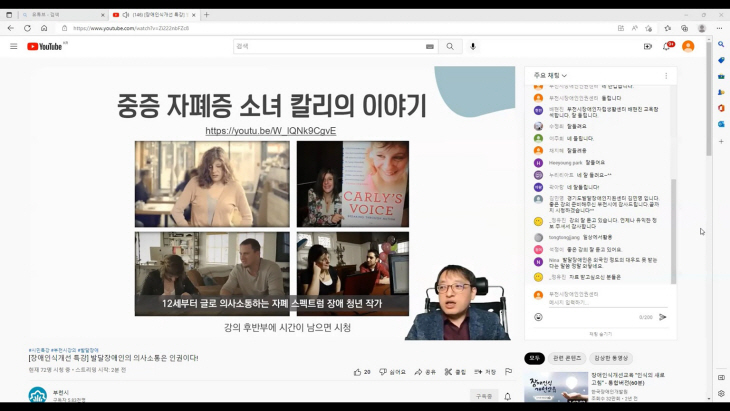Open the youtu.be link on the slide
Image resolution: width=730 pixels, height=411 pixels.
click(x=270, y=131)
